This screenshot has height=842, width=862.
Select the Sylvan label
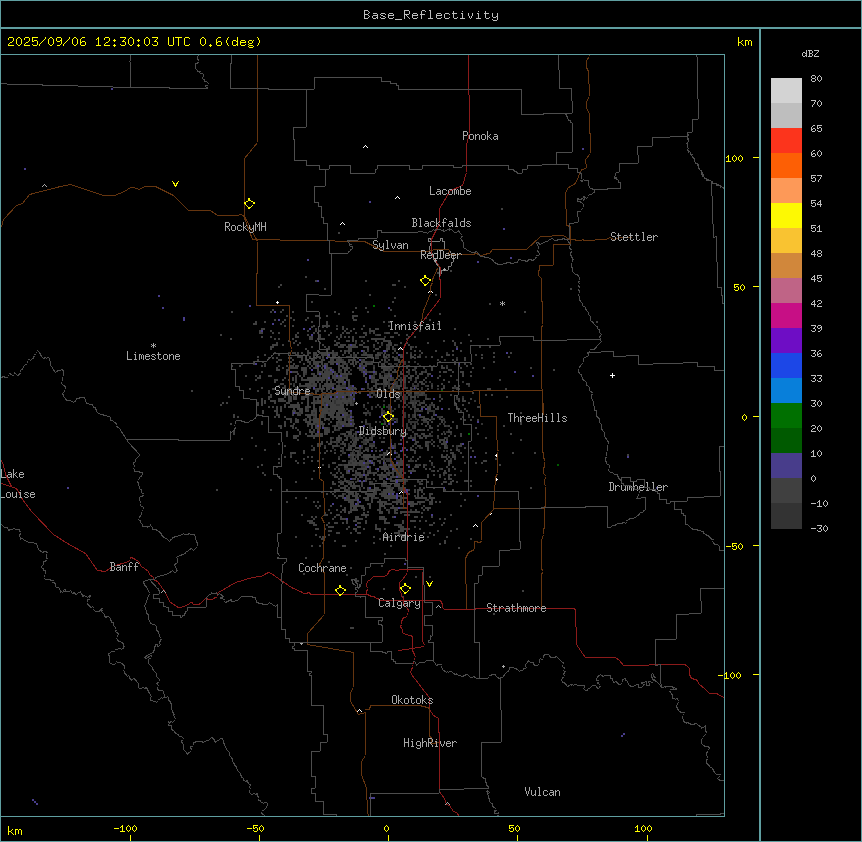(x=390, y=245)
